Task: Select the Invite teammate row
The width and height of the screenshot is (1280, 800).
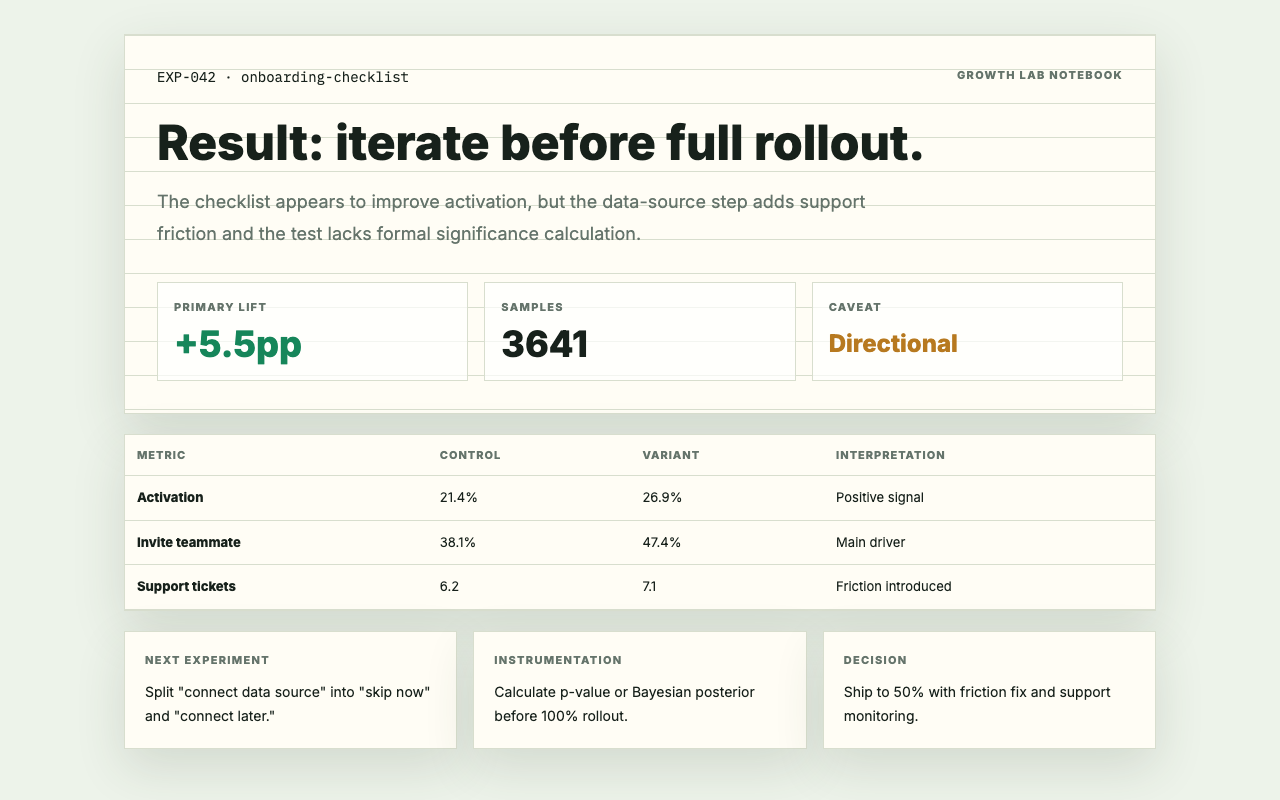Action: pyautogui.click(x=640, y=543)
